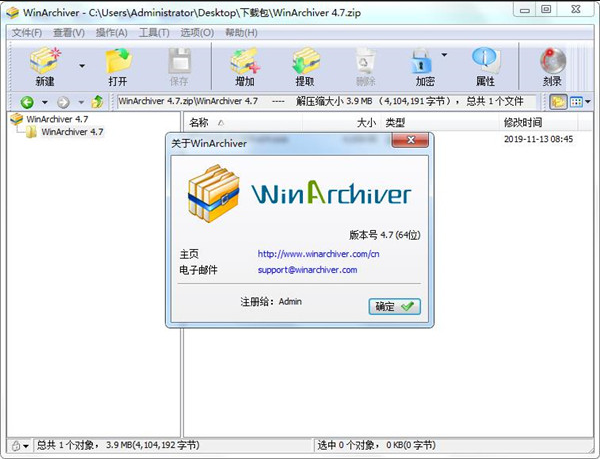600x459 pixels.
Task: Open the 文件(F) menu
Action: click(x=27, y=33)
